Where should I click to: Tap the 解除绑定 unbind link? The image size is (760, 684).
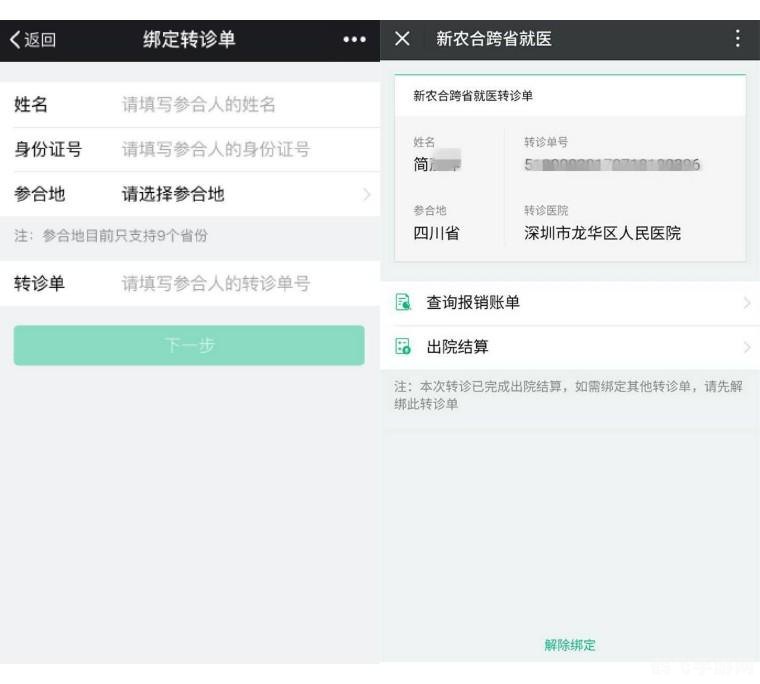(570, 645)
